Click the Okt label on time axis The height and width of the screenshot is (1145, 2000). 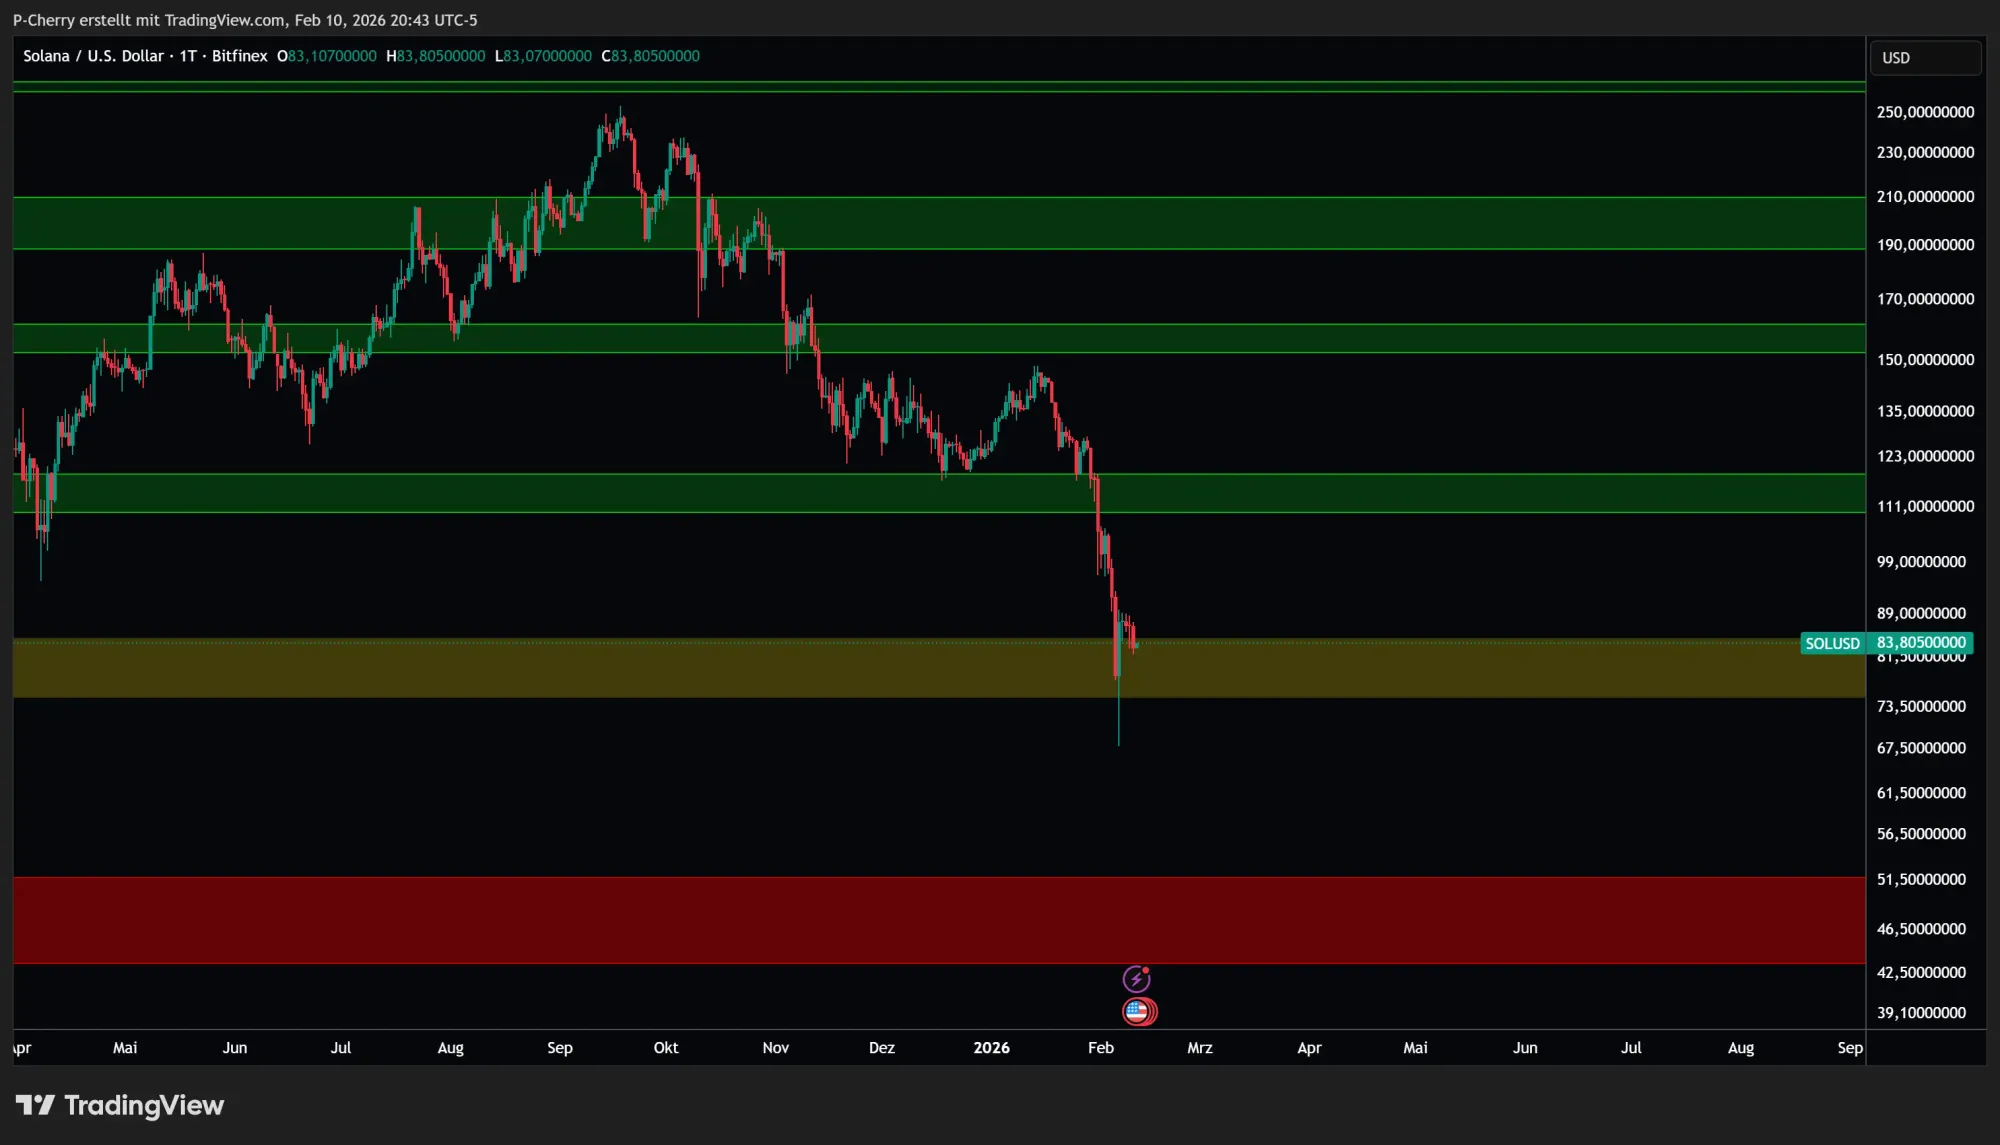[665, 1048]
